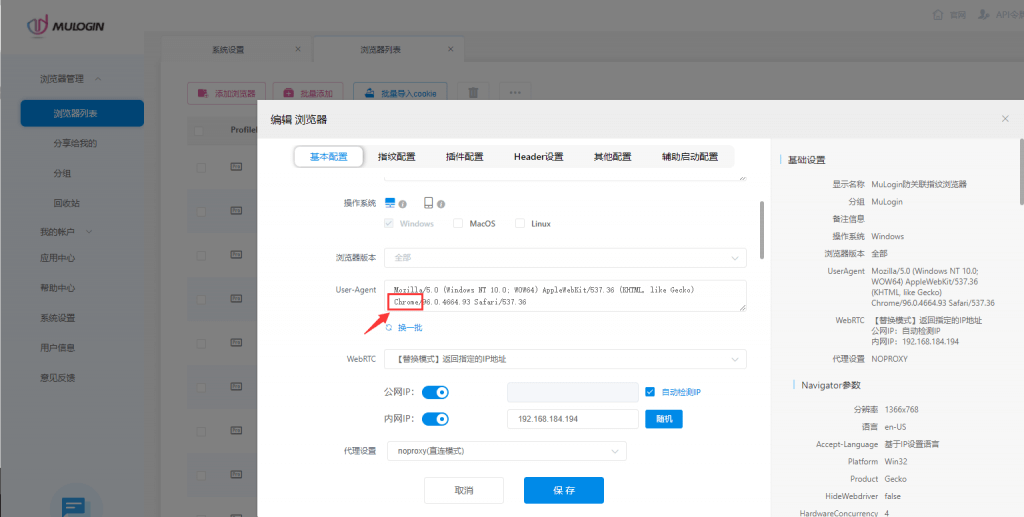The width and height of the screenshot is (1024, 517).
Task: Check the MacOS checkbox
Action: (x=458, y=223)
